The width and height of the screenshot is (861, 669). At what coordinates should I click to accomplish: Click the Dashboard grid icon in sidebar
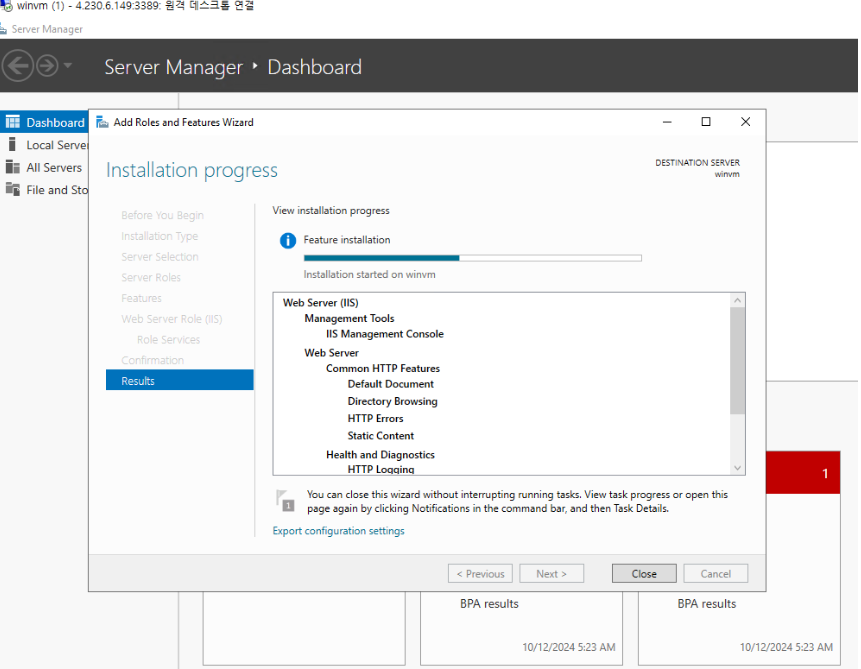(x=13, y=122)
